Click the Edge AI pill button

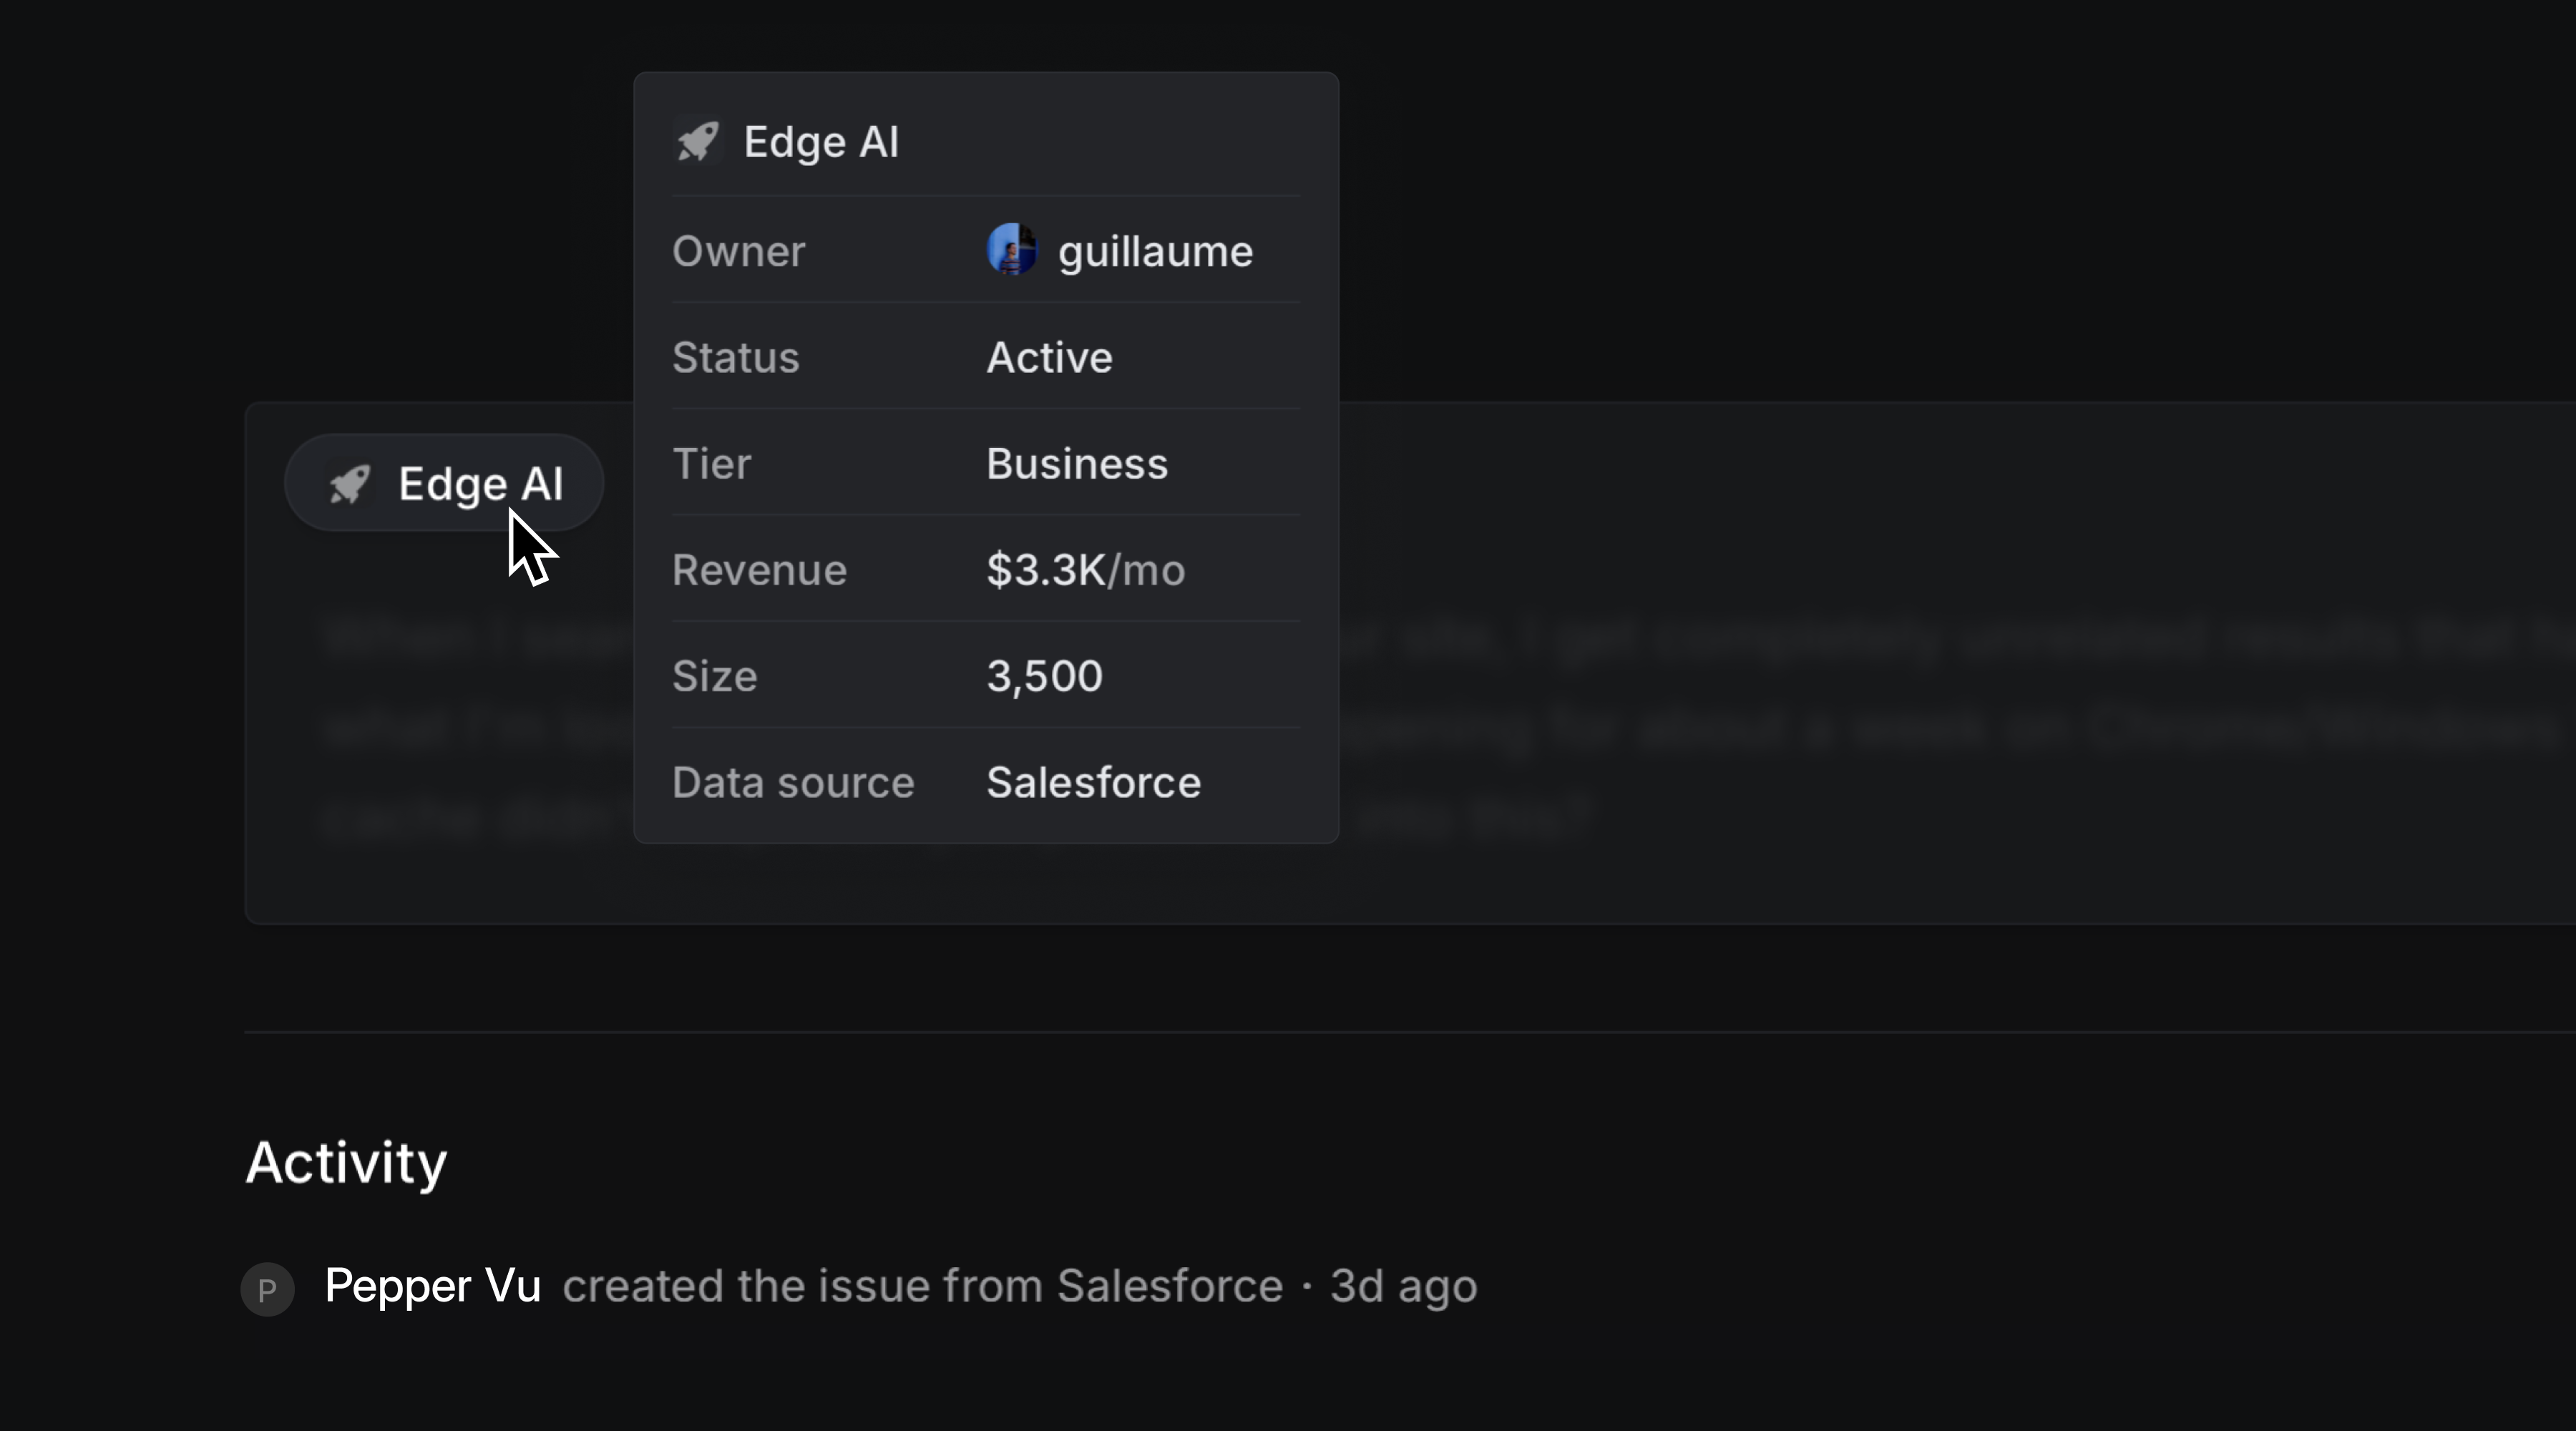click(x=443, y=483)
